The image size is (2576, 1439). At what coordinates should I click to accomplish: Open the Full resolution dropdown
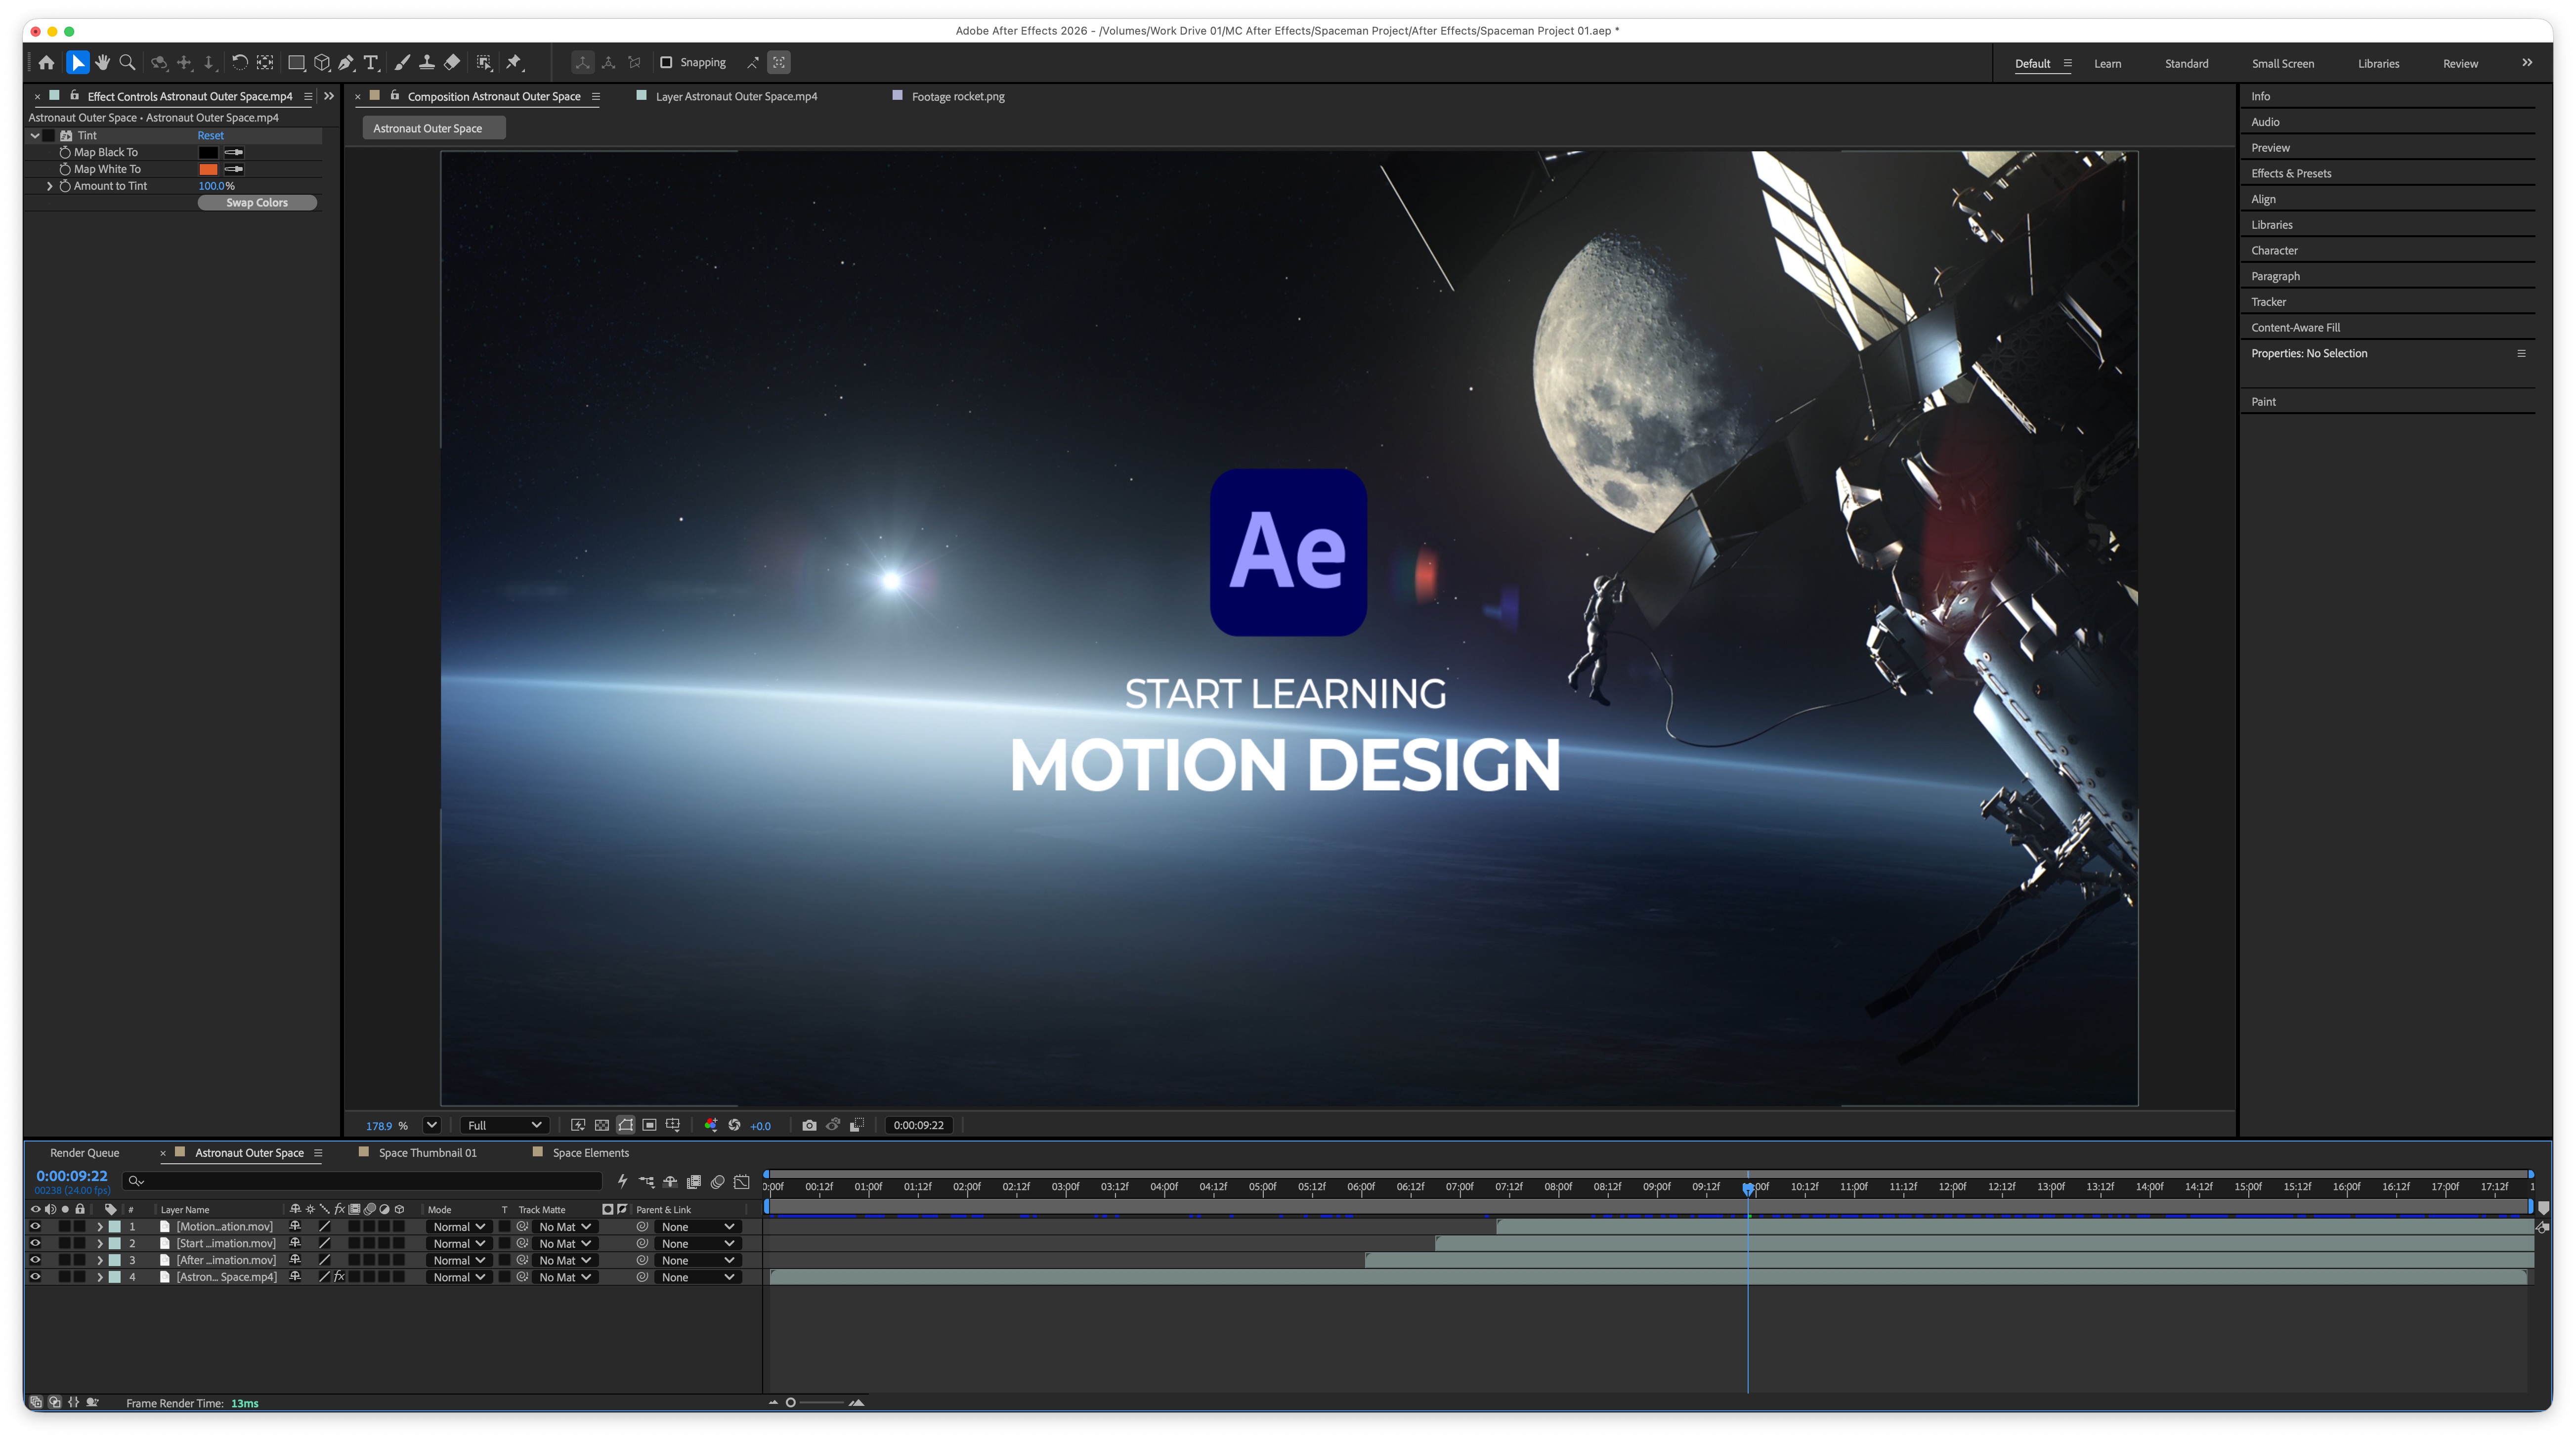pos(504,1125)
